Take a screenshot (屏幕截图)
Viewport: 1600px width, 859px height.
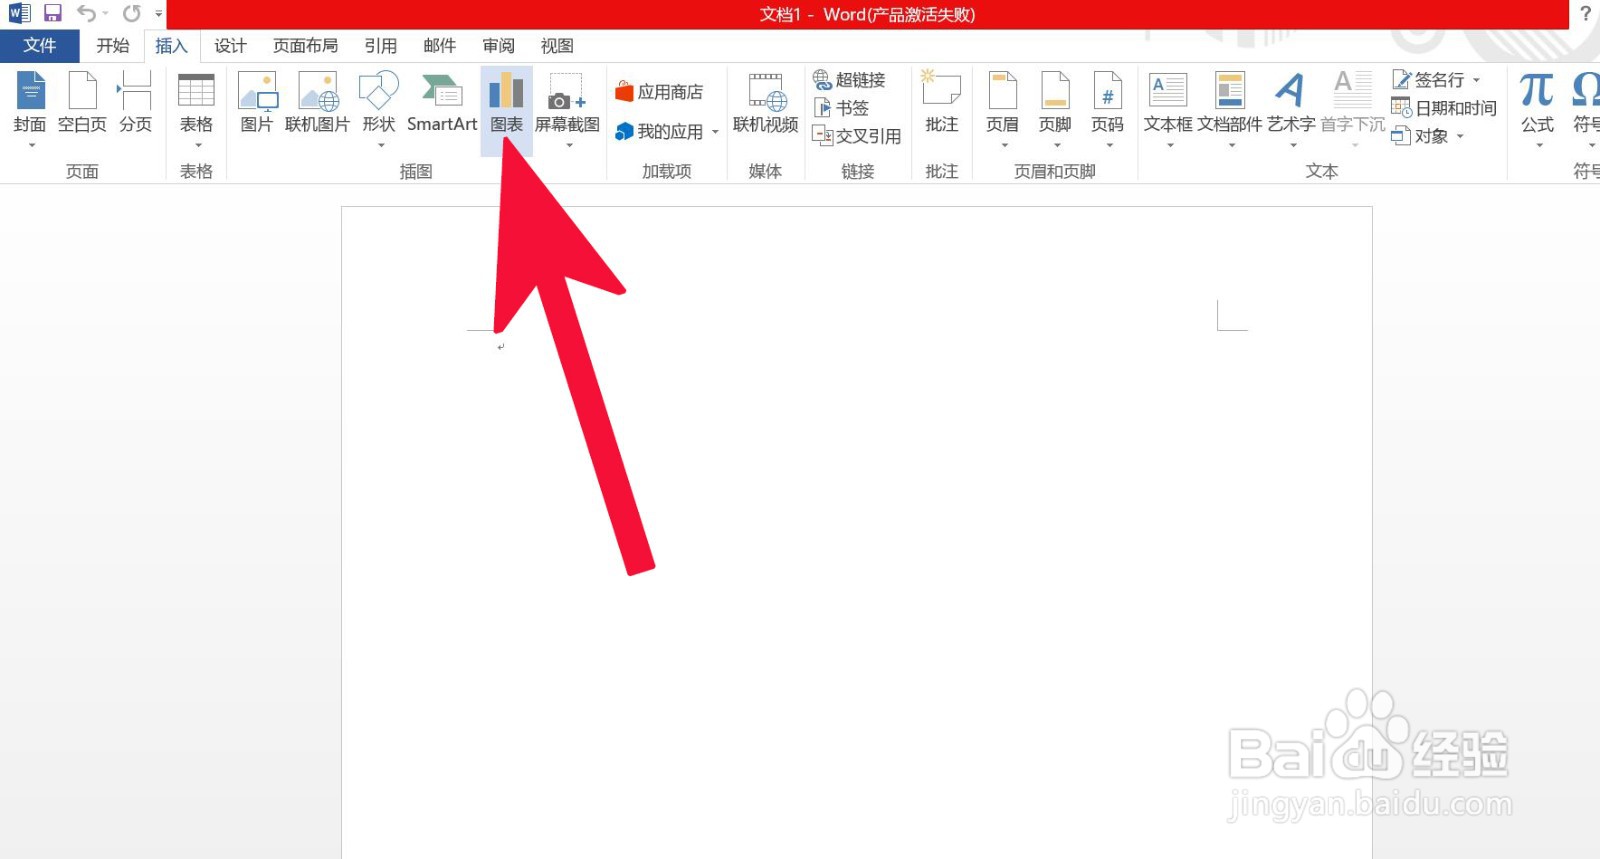[x=567, y=110]
